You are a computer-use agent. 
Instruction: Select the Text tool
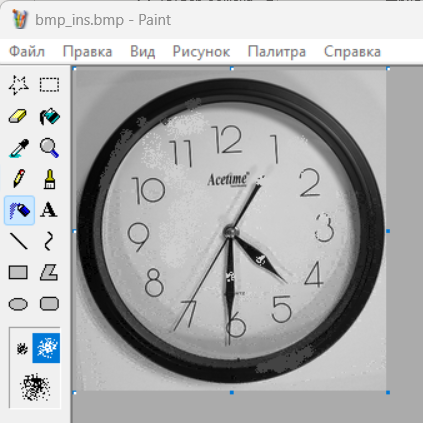click(49, 210)
